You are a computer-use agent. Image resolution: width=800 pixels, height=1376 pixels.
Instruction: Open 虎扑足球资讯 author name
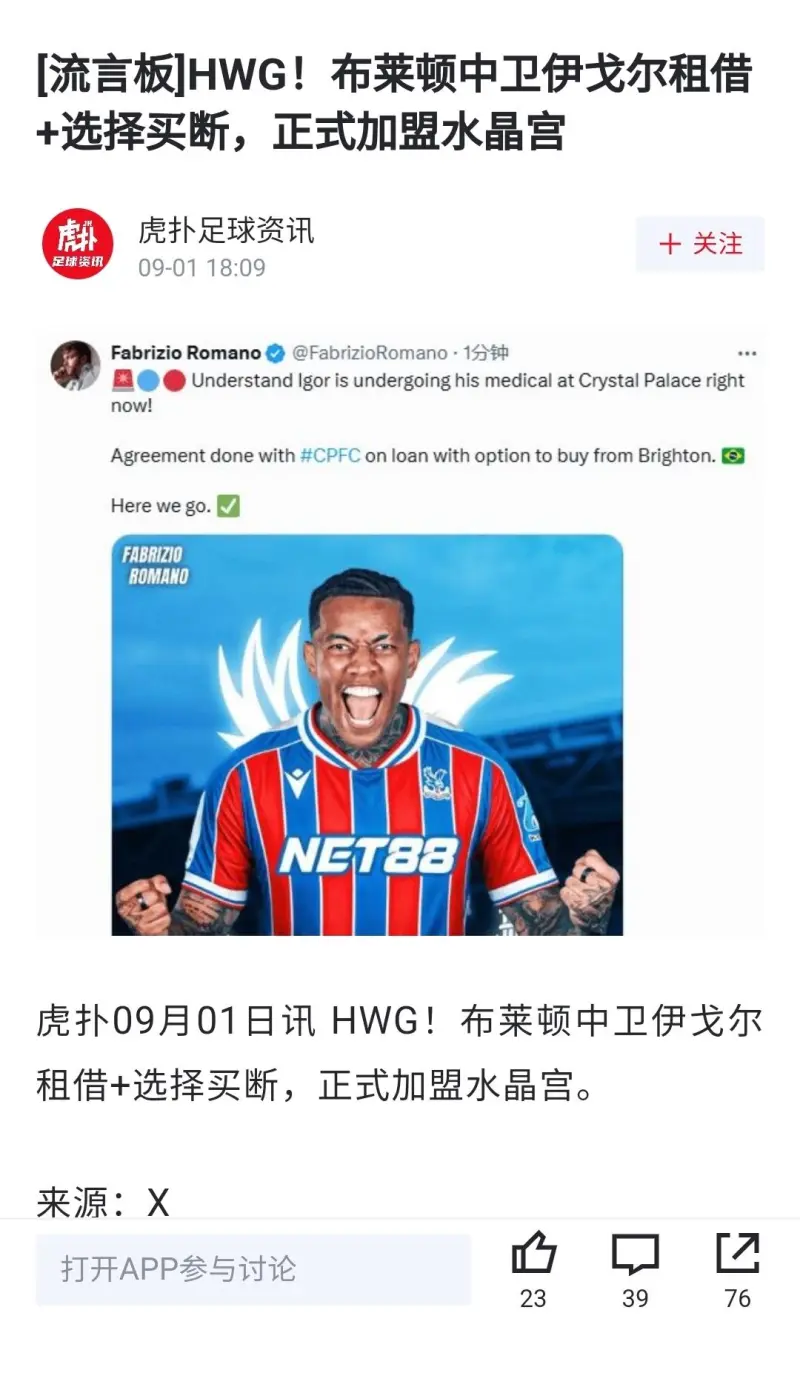pyautogui.click(x=226, y=230)
